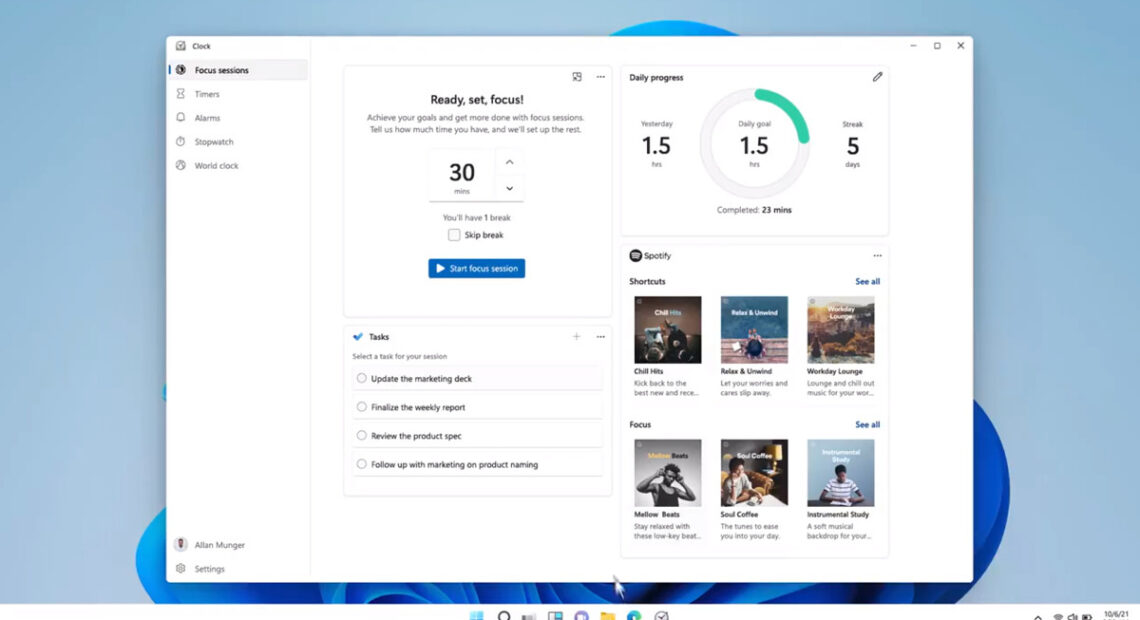Image resolution: width=1140 pixels, height=620 pixels.
Task: Click the Streak 5 days value
Action: [852, 145]
